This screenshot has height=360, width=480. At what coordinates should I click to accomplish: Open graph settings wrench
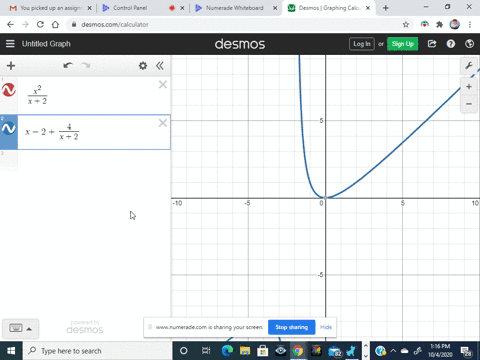pyautogui.click(x=469, y=66)
